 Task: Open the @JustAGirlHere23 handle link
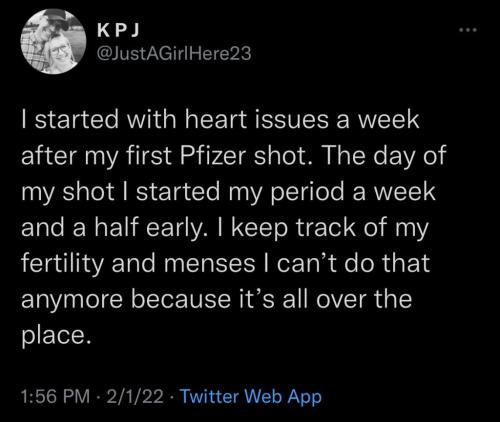174,54
